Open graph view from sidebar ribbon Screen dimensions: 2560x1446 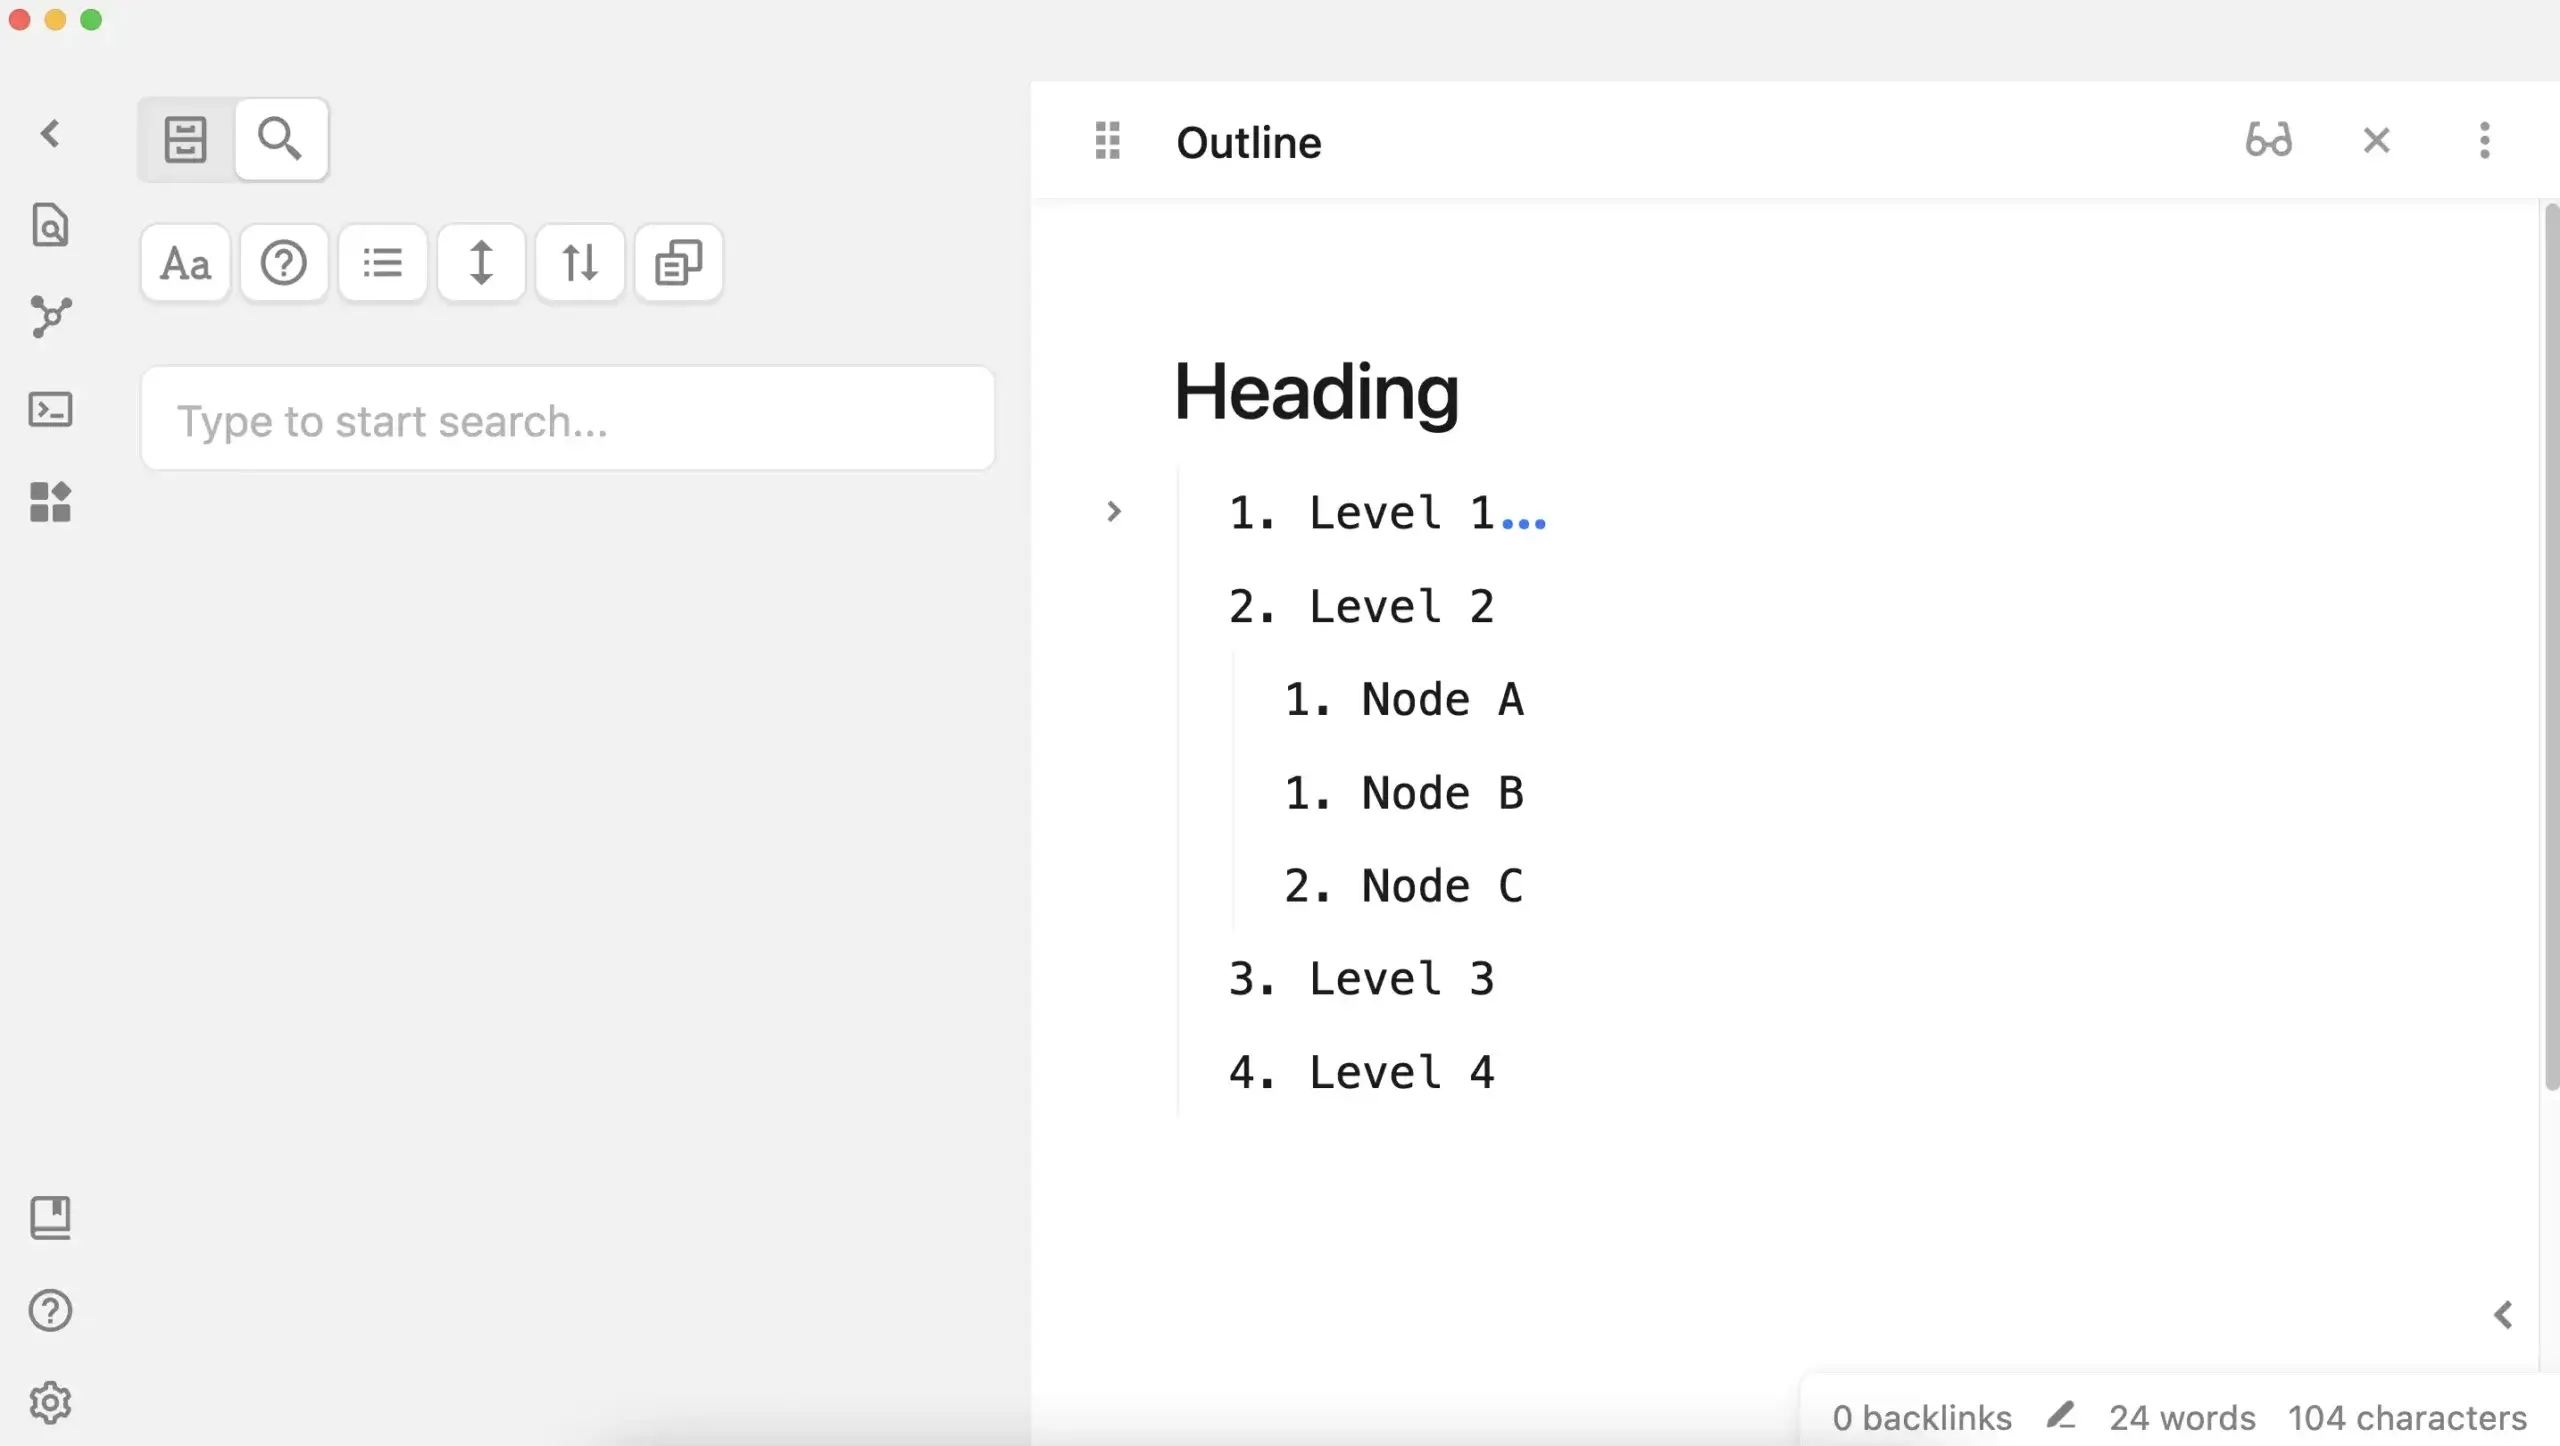point(50,317)
